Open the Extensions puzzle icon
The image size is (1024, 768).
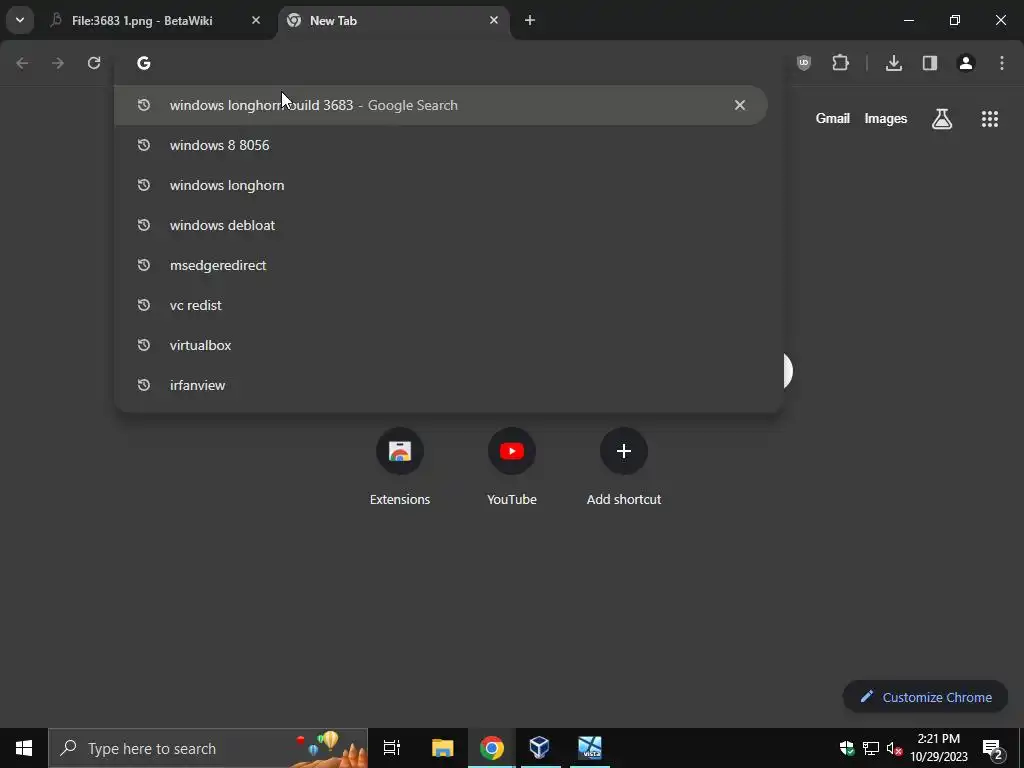(840, 63)
